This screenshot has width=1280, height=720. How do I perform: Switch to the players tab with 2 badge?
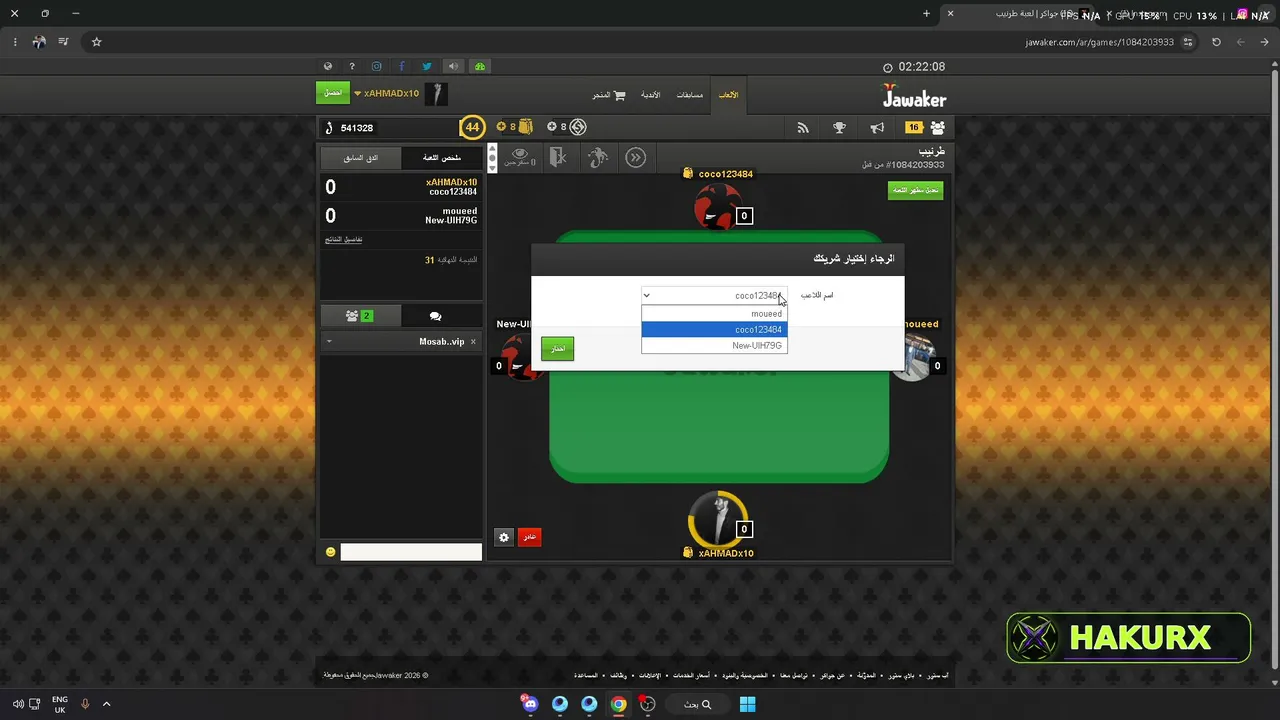pos(360,316)
